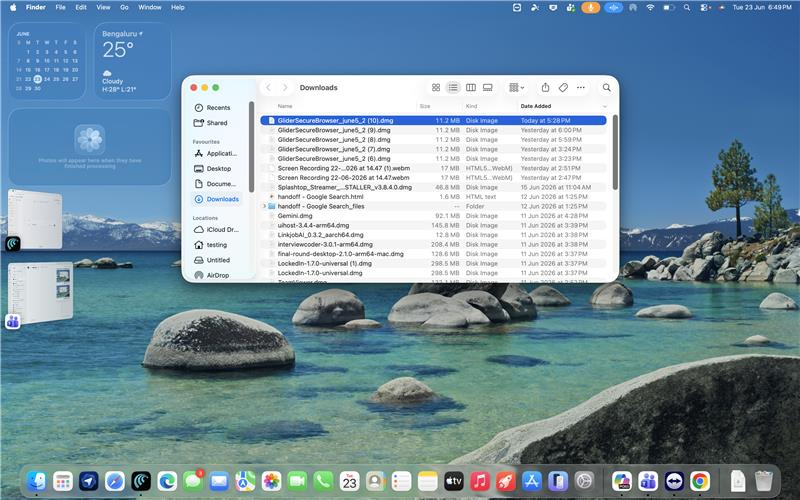The height and width of the screenshot is (500, 800).
Task: Open Google Chrome from the Dock
Action: click(700, 481)
